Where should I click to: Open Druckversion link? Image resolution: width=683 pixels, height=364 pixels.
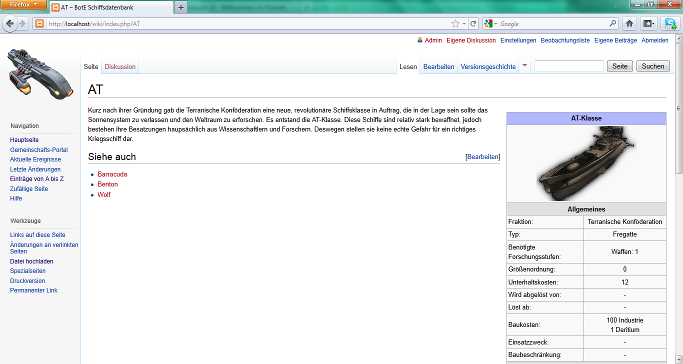coord(27,281)
